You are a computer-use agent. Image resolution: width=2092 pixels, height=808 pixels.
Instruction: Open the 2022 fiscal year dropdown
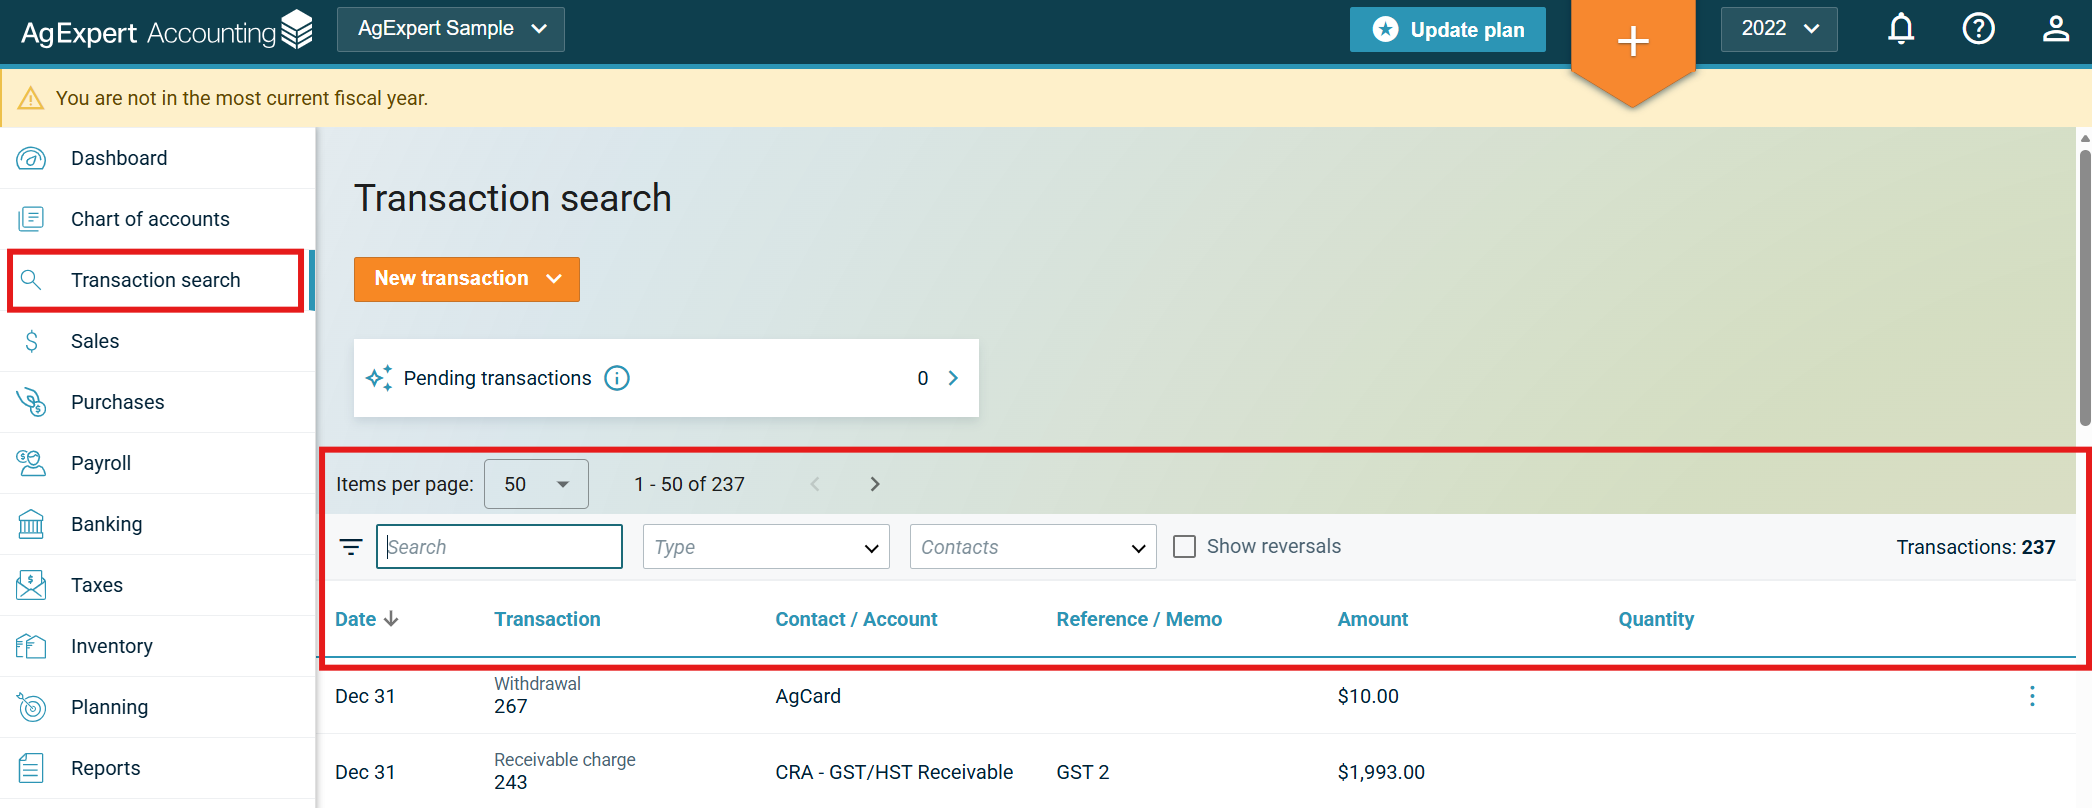1779,29
